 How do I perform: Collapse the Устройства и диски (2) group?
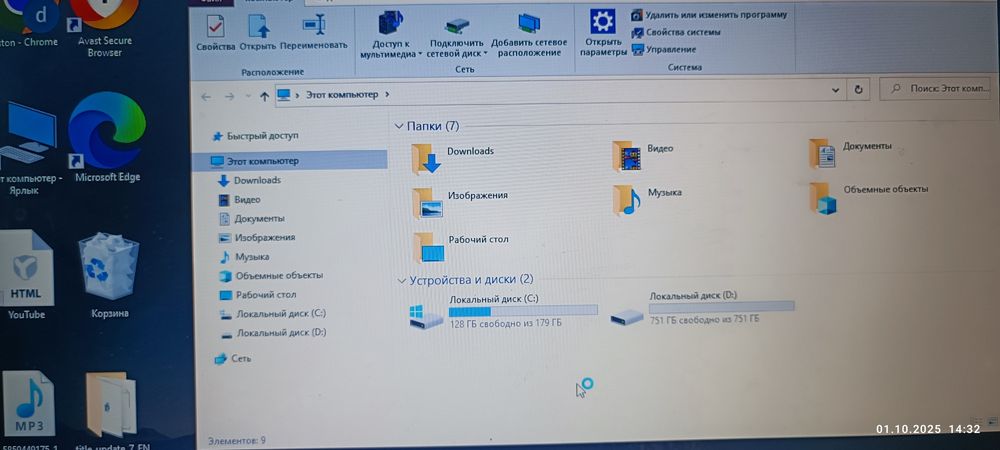(402, 280)
